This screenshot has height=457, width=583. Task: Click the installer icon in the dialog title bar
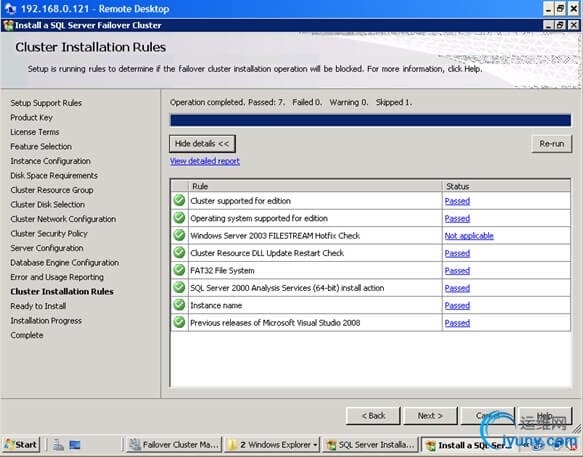tap(8, 25)
